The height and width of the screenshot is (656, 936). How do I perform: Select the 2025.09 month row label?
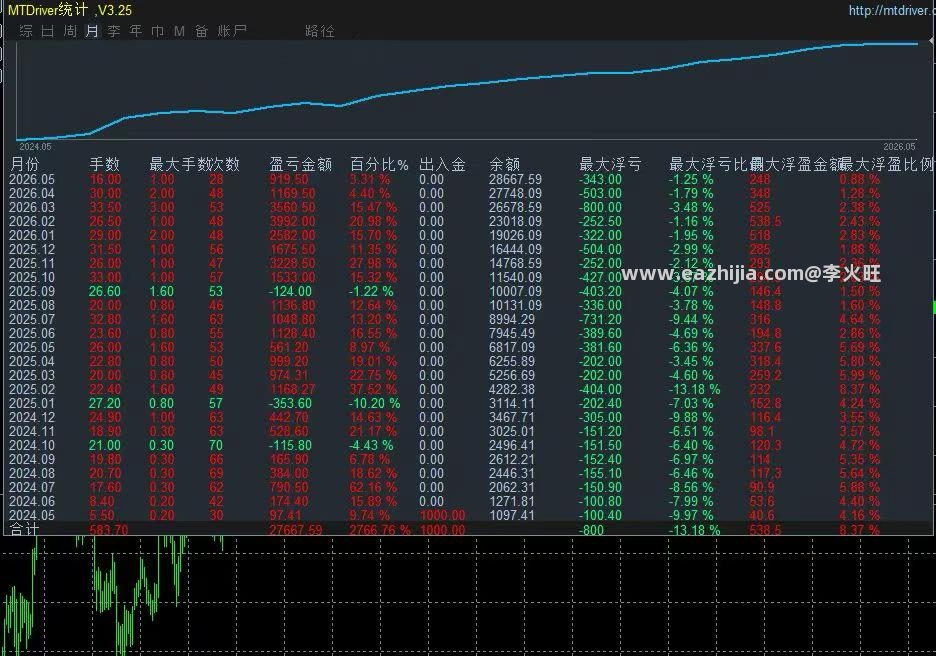tap(32, 291)
